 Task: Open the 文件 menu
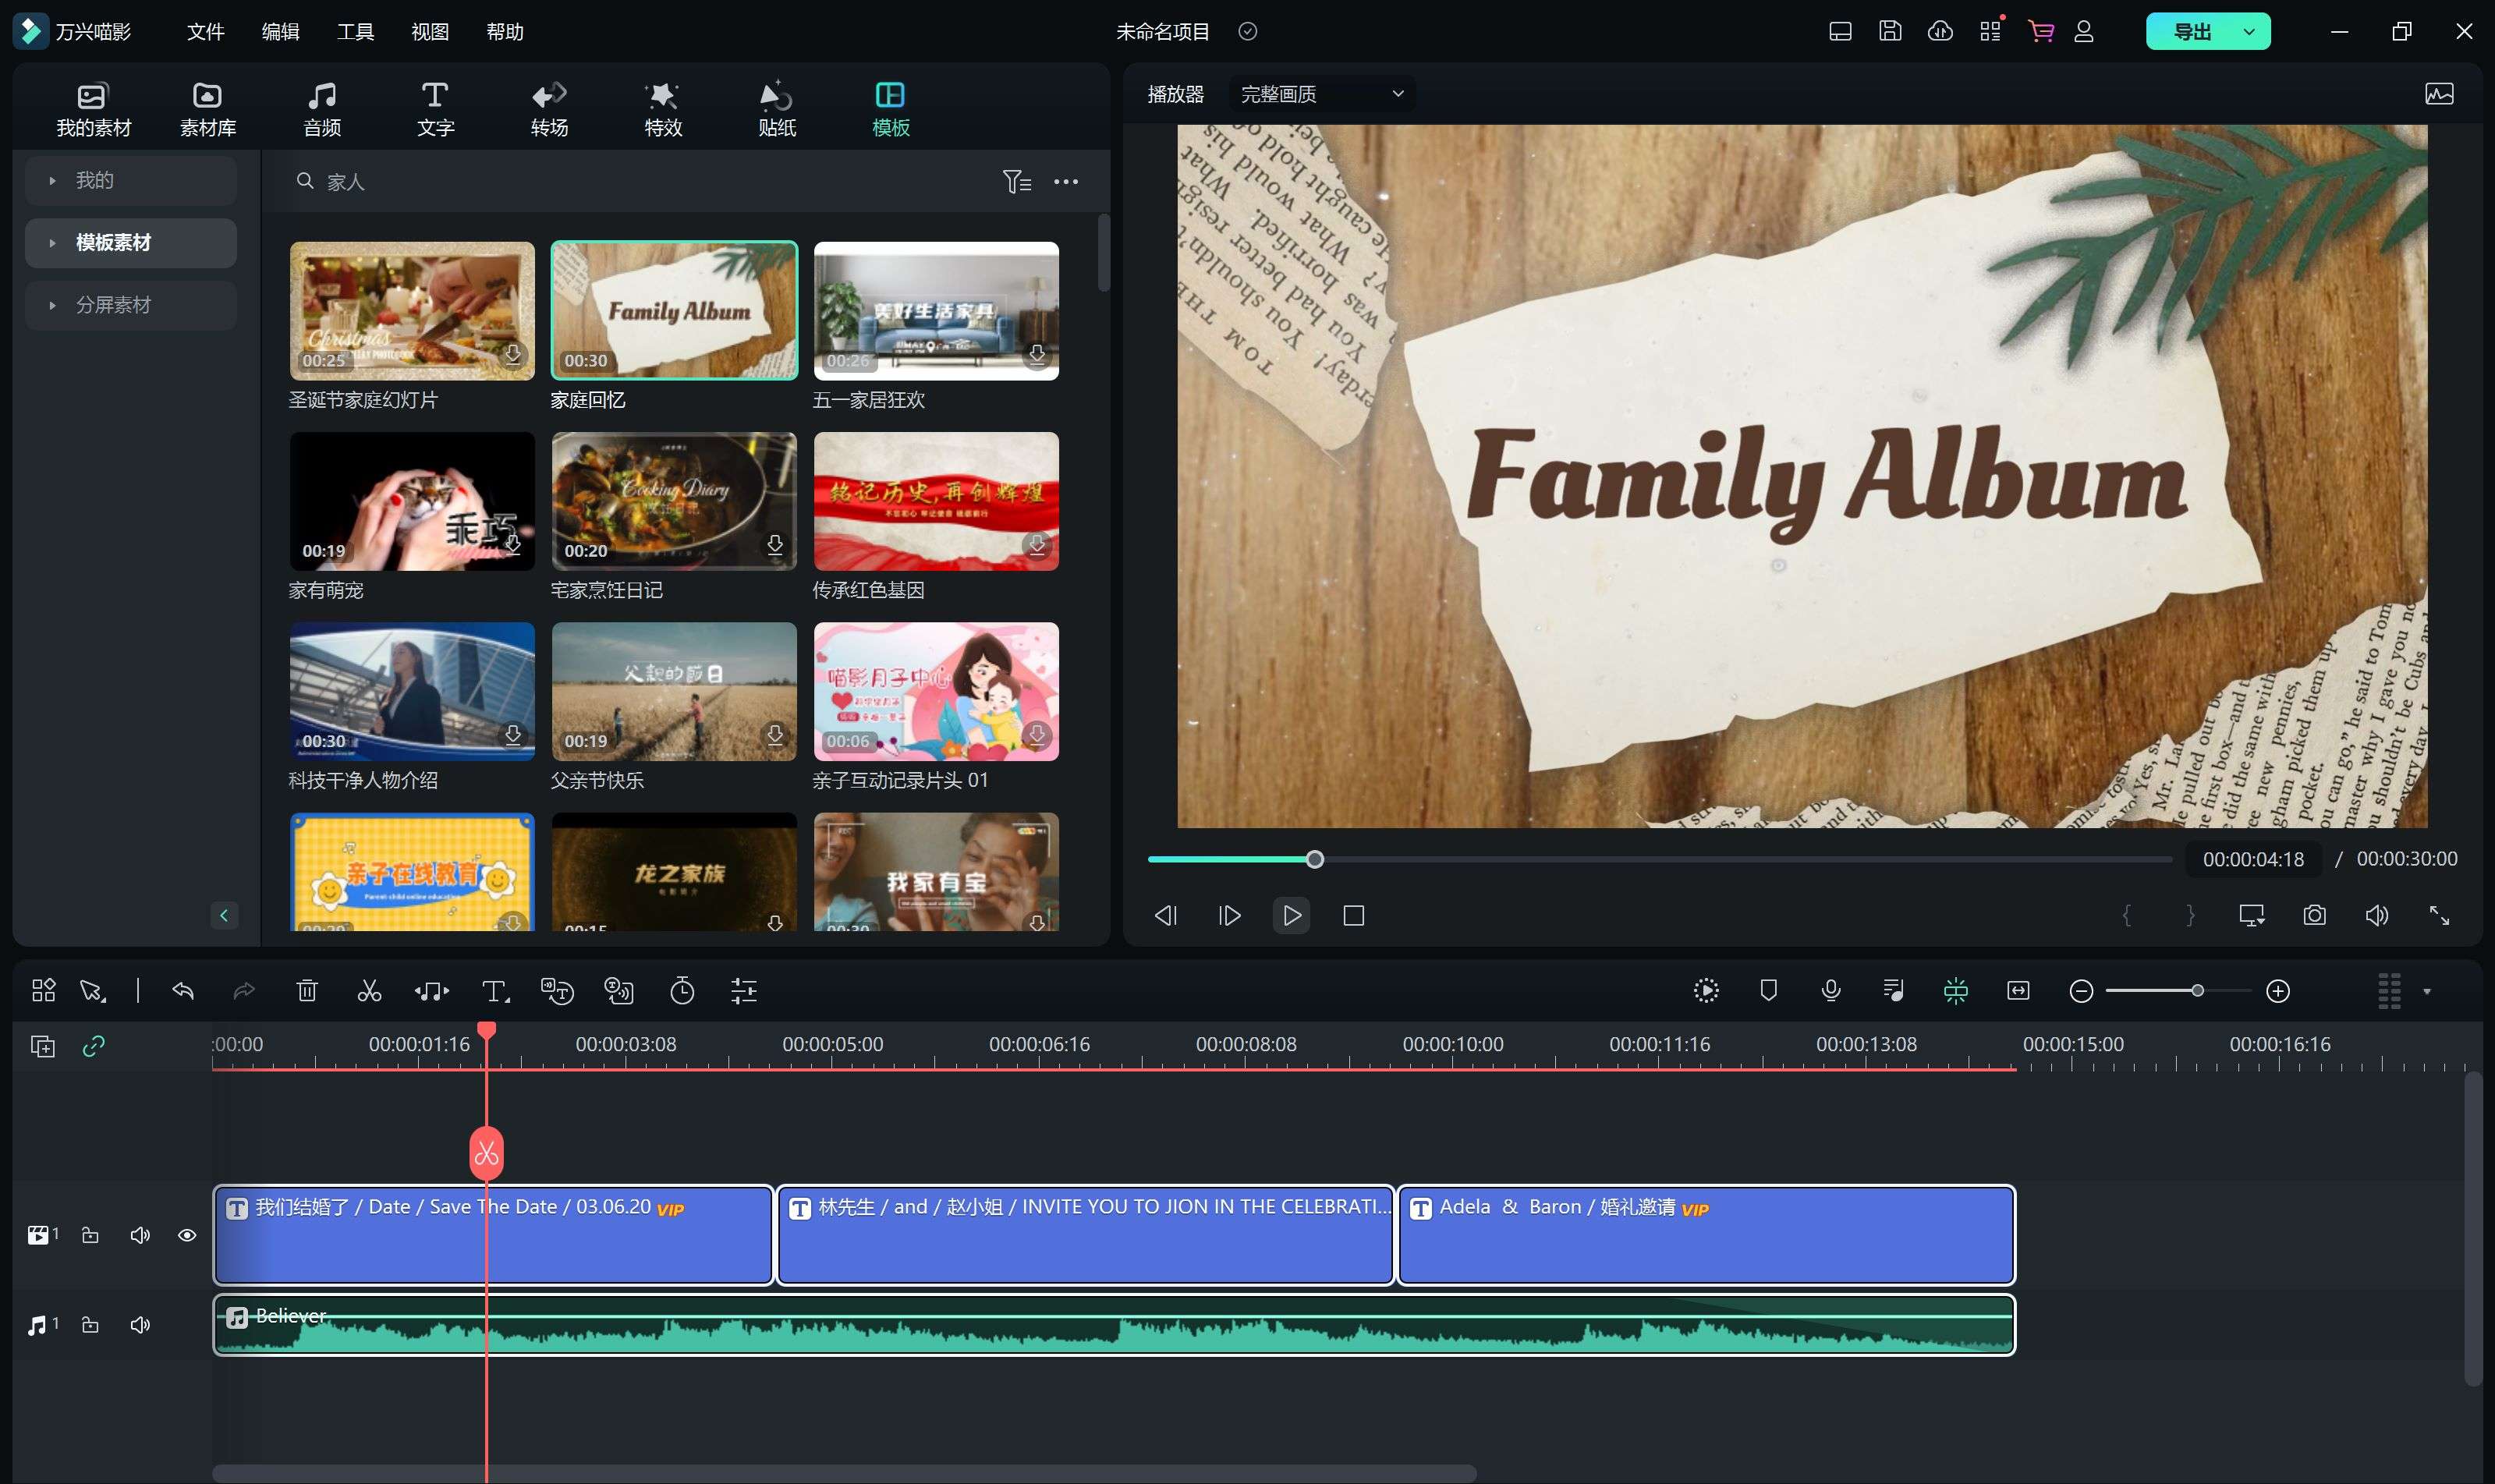(205, 32)
